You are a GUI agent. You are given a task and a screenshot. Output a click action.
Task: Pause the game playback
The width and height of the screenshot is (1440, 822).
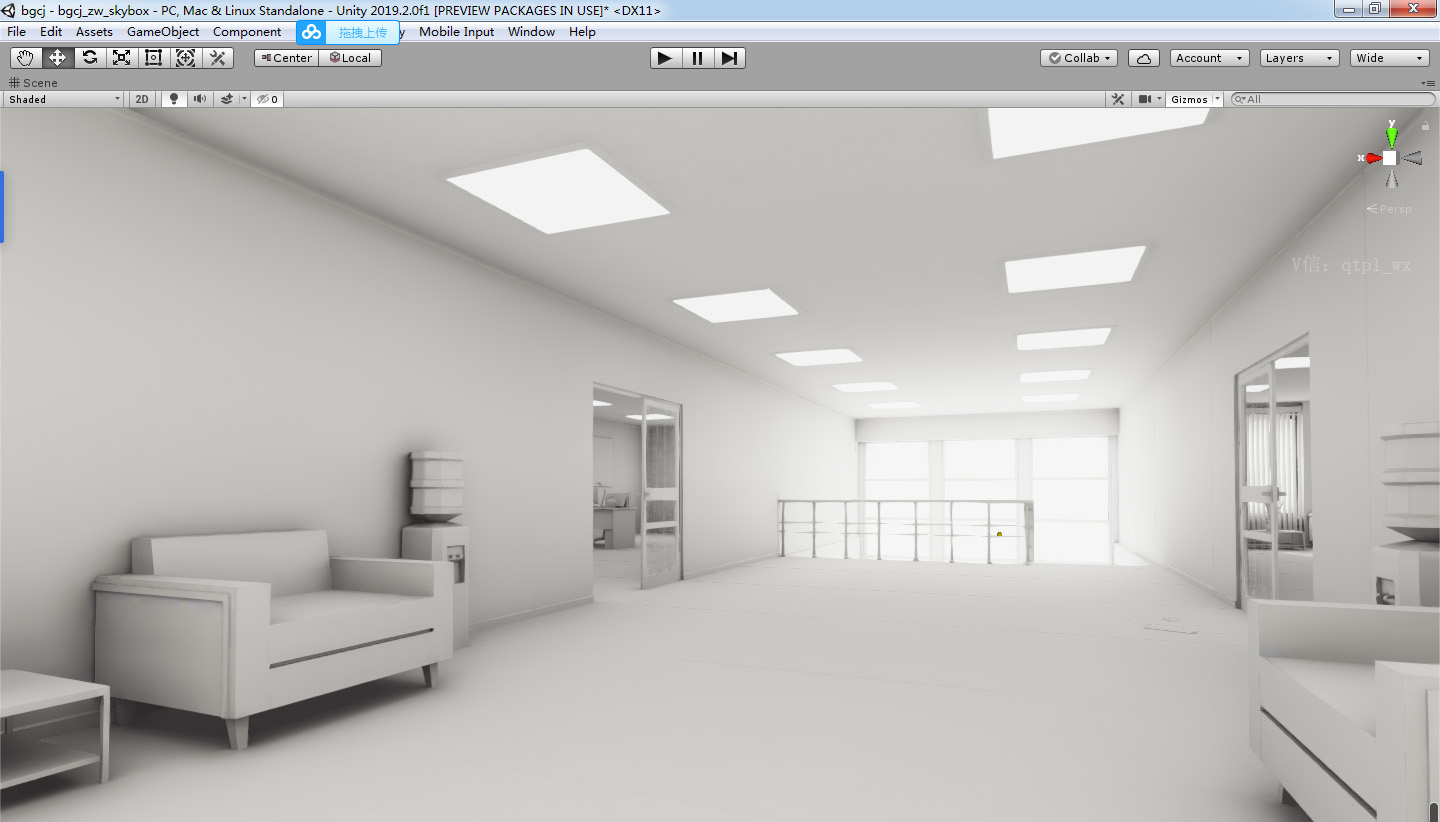[x=697, y=58]
